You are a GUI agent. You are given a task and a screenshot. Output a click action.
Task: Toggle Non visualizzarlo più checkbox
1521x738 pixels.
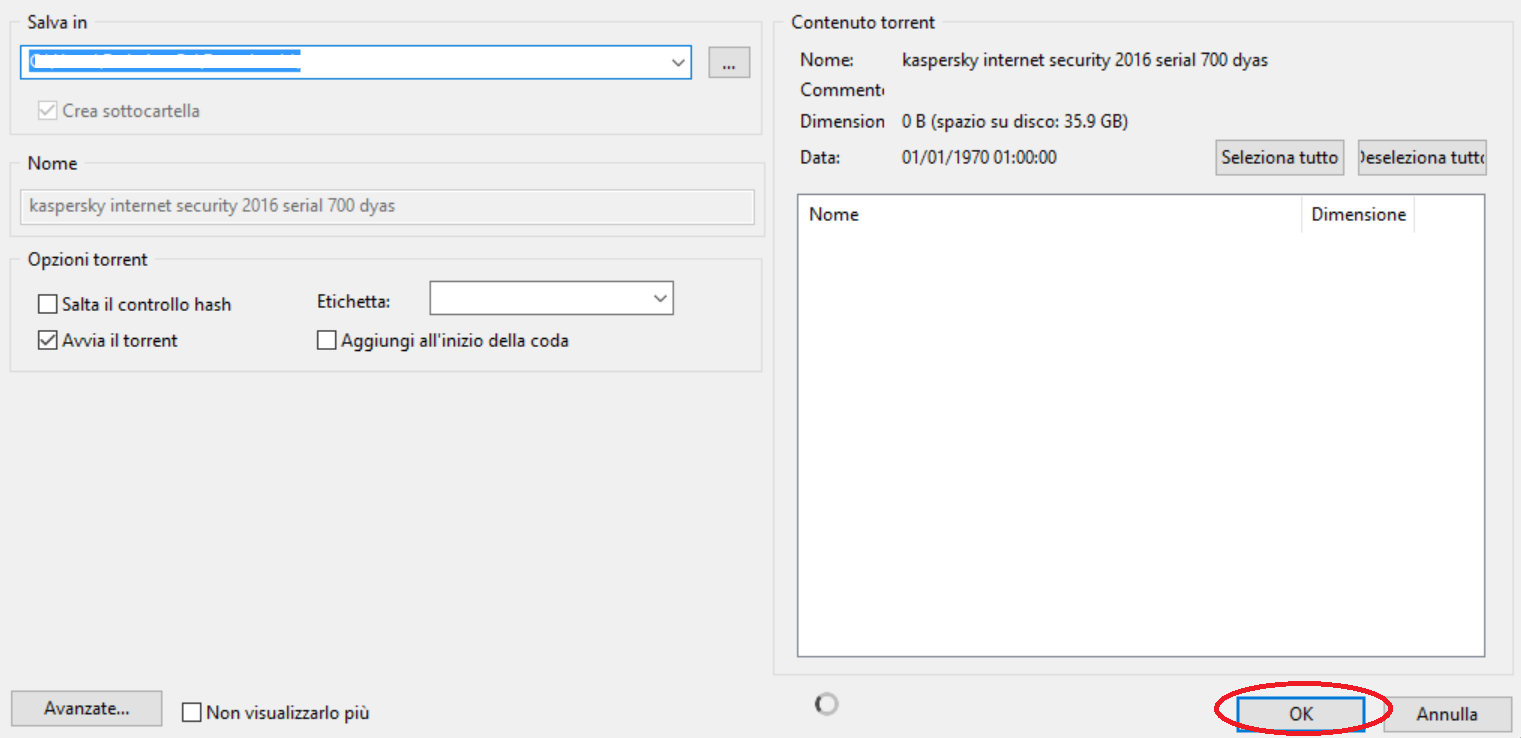192,713
